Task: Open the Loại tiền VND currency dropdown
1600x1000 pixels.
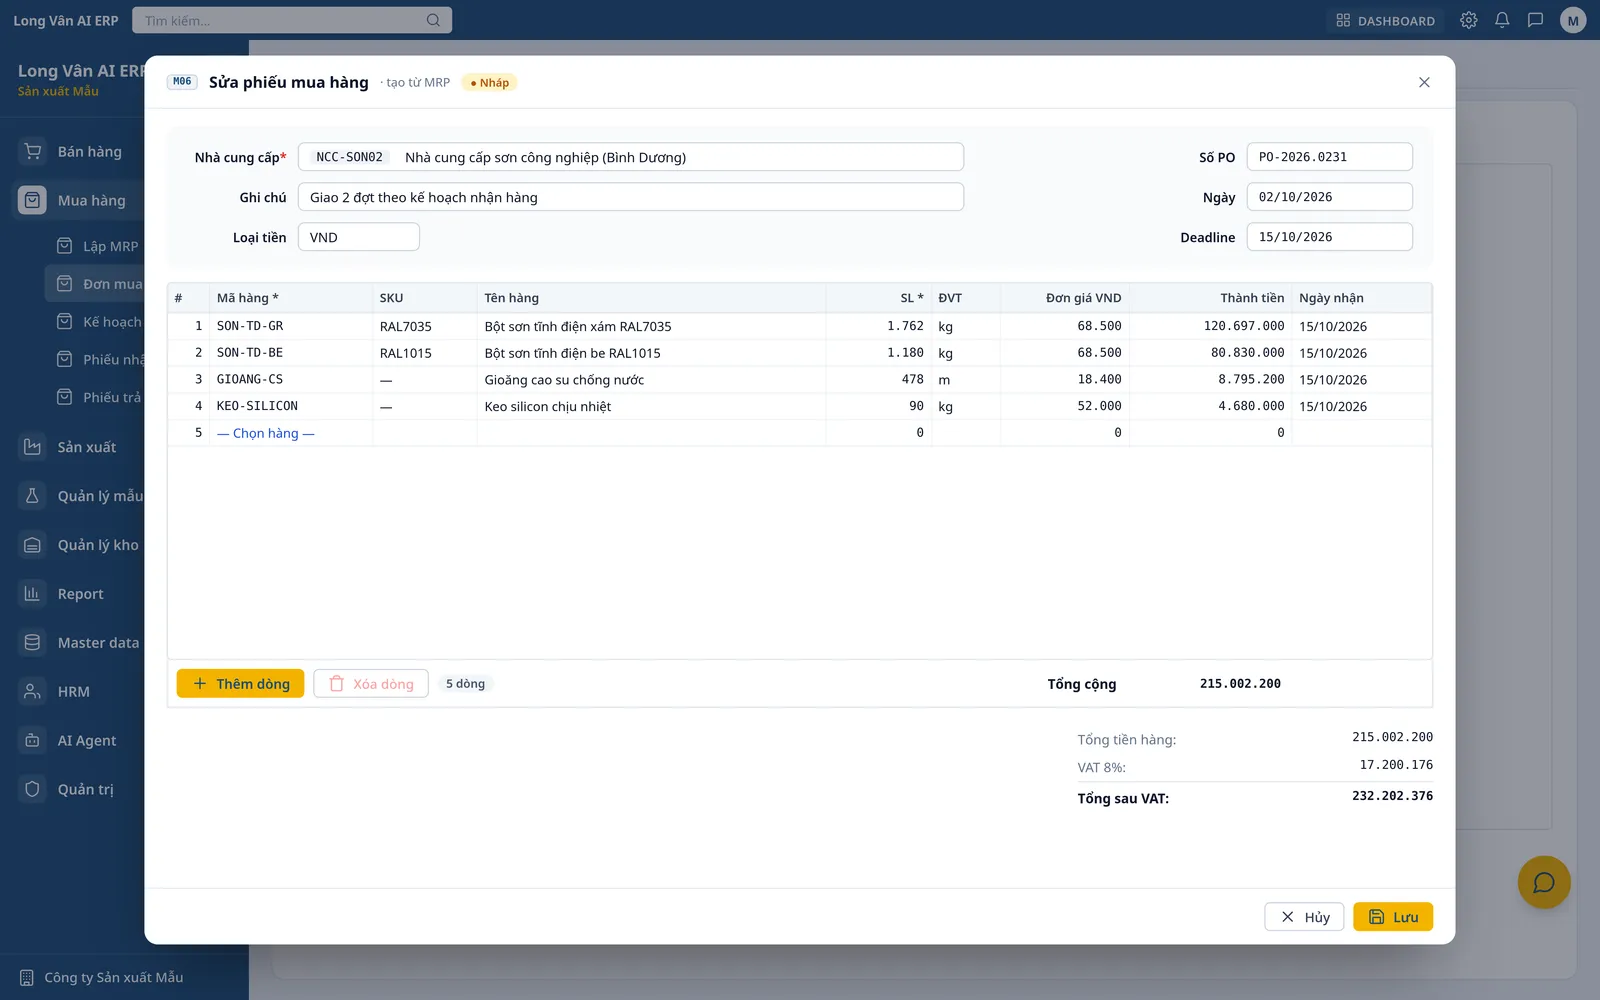Action: click(x=359, y=237)
